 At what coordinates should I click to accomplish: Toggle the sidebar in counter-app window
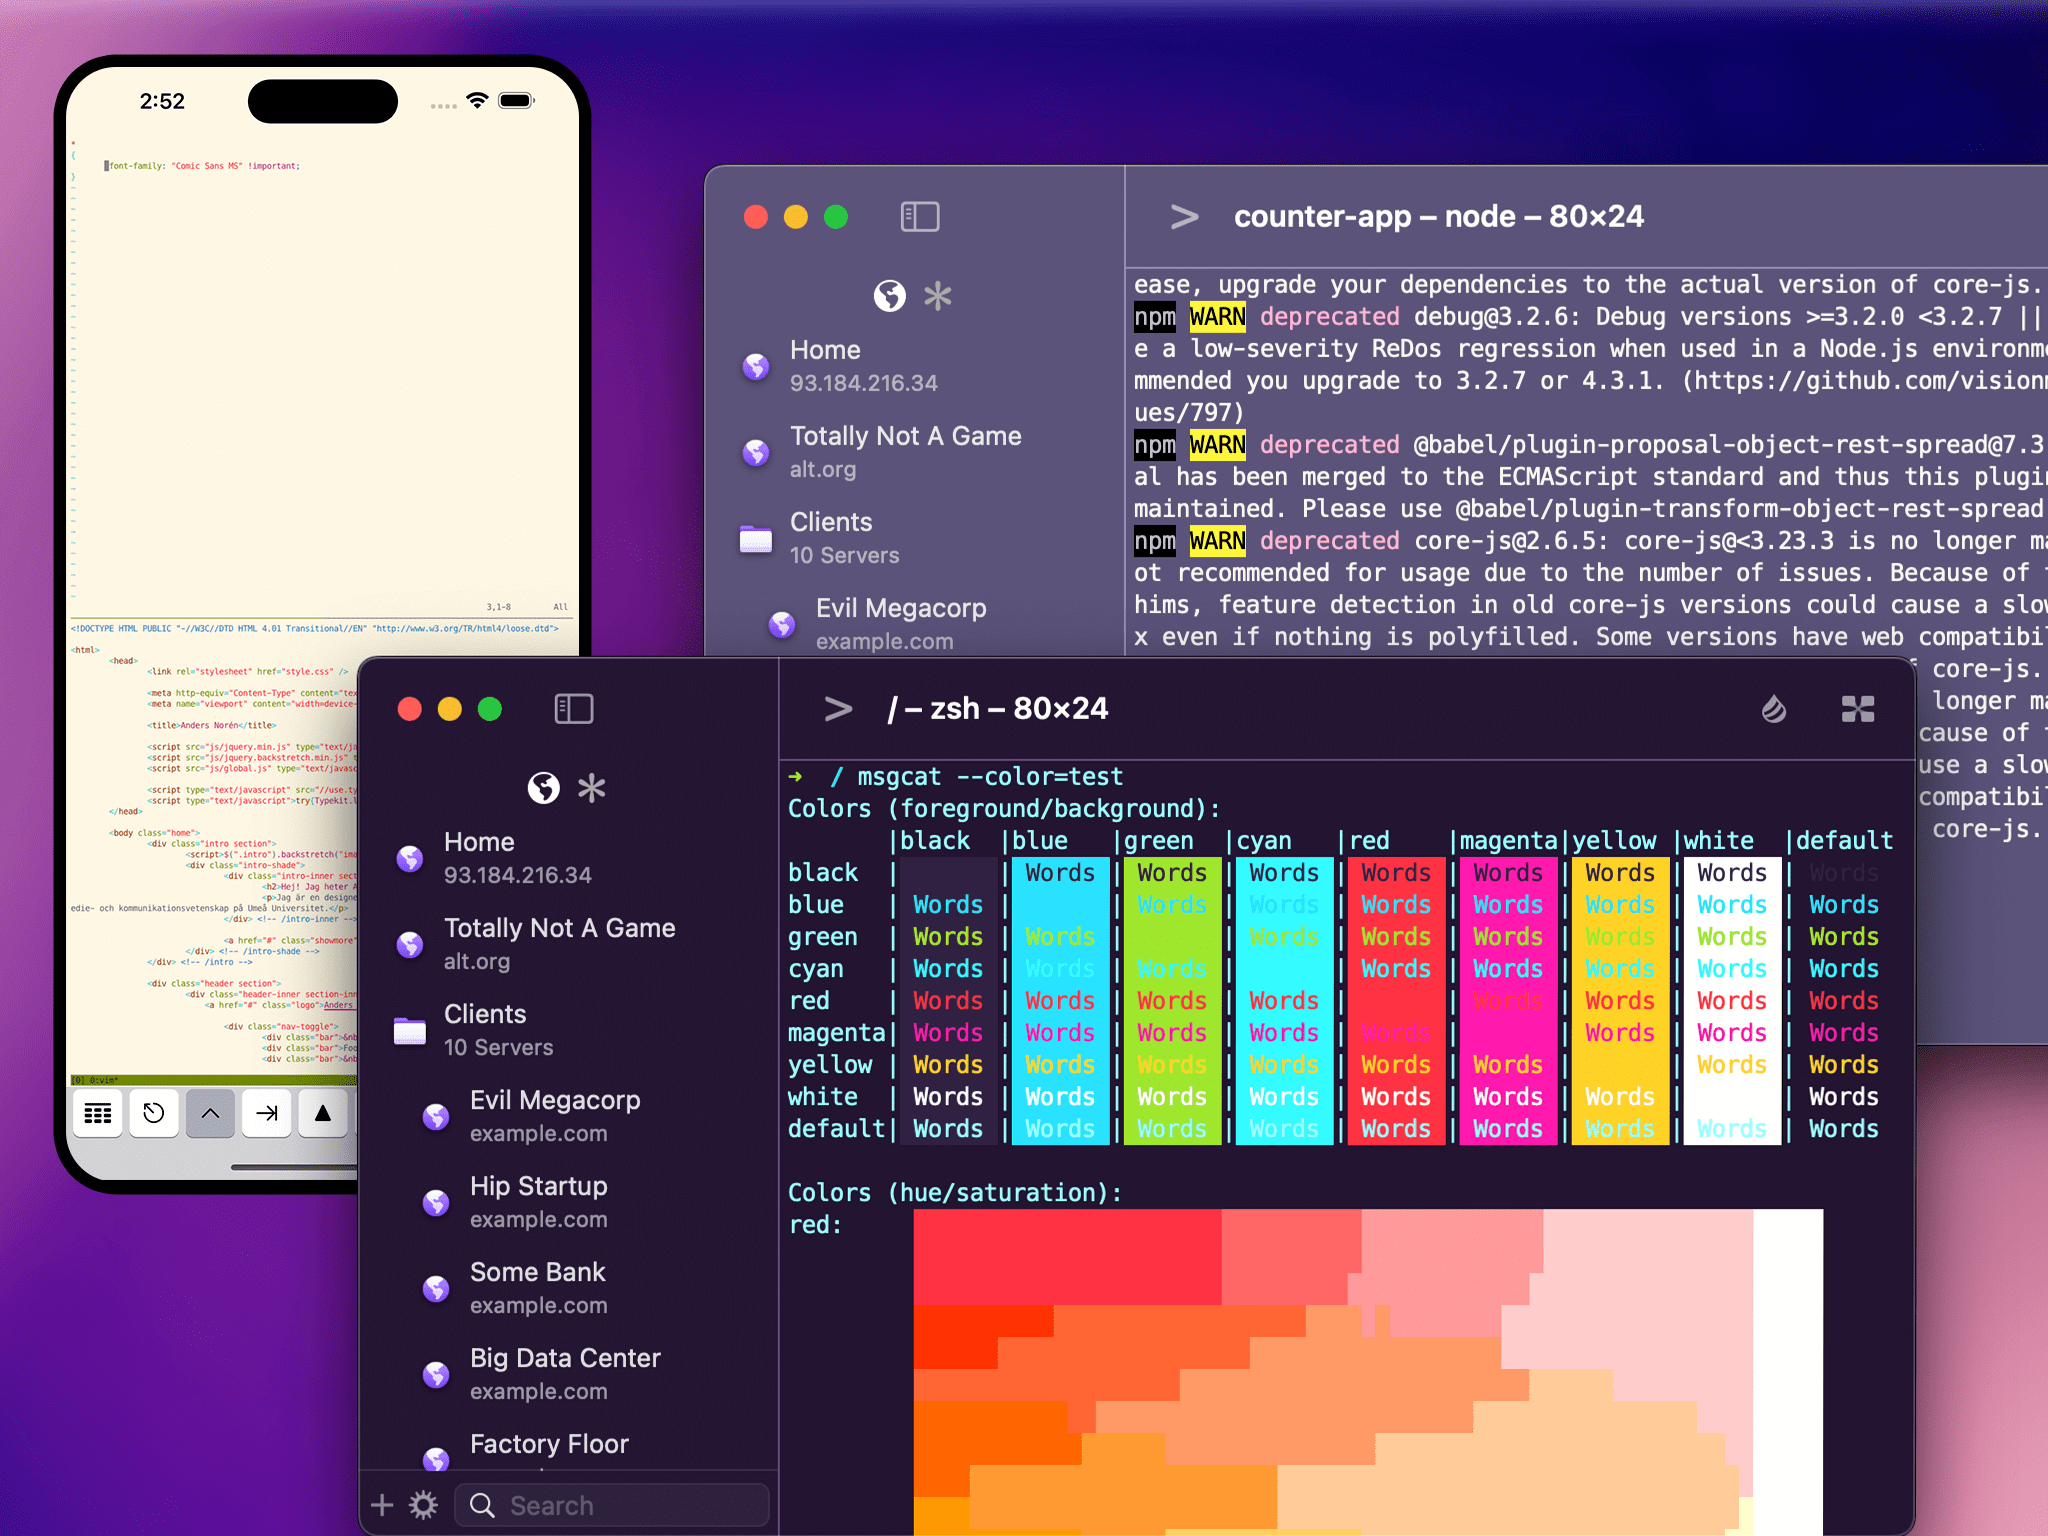tap(919, 217)
